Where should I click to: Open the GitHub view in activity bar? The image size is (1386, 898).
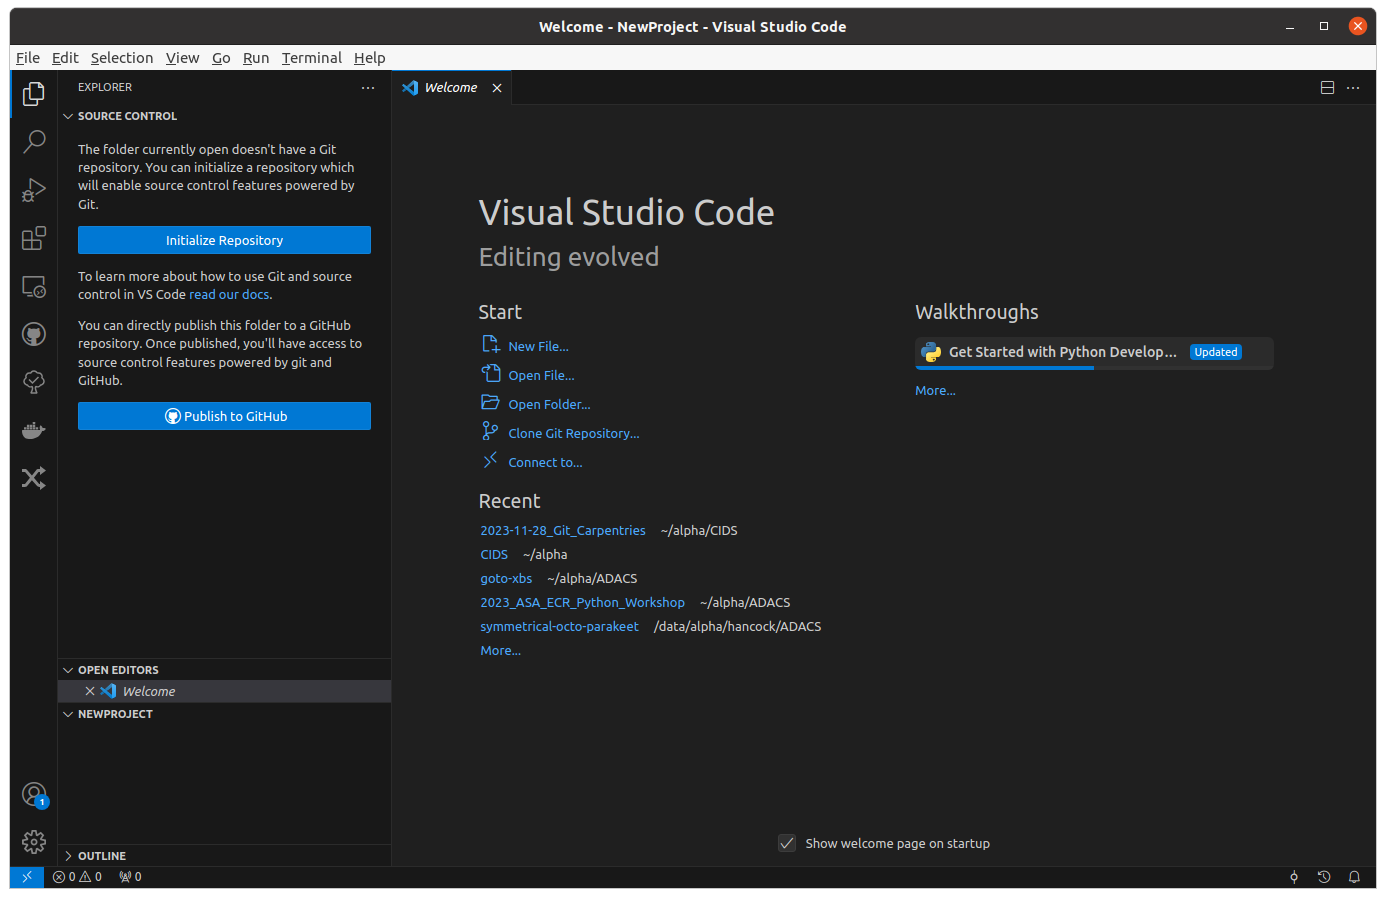[x=34, y=334]
